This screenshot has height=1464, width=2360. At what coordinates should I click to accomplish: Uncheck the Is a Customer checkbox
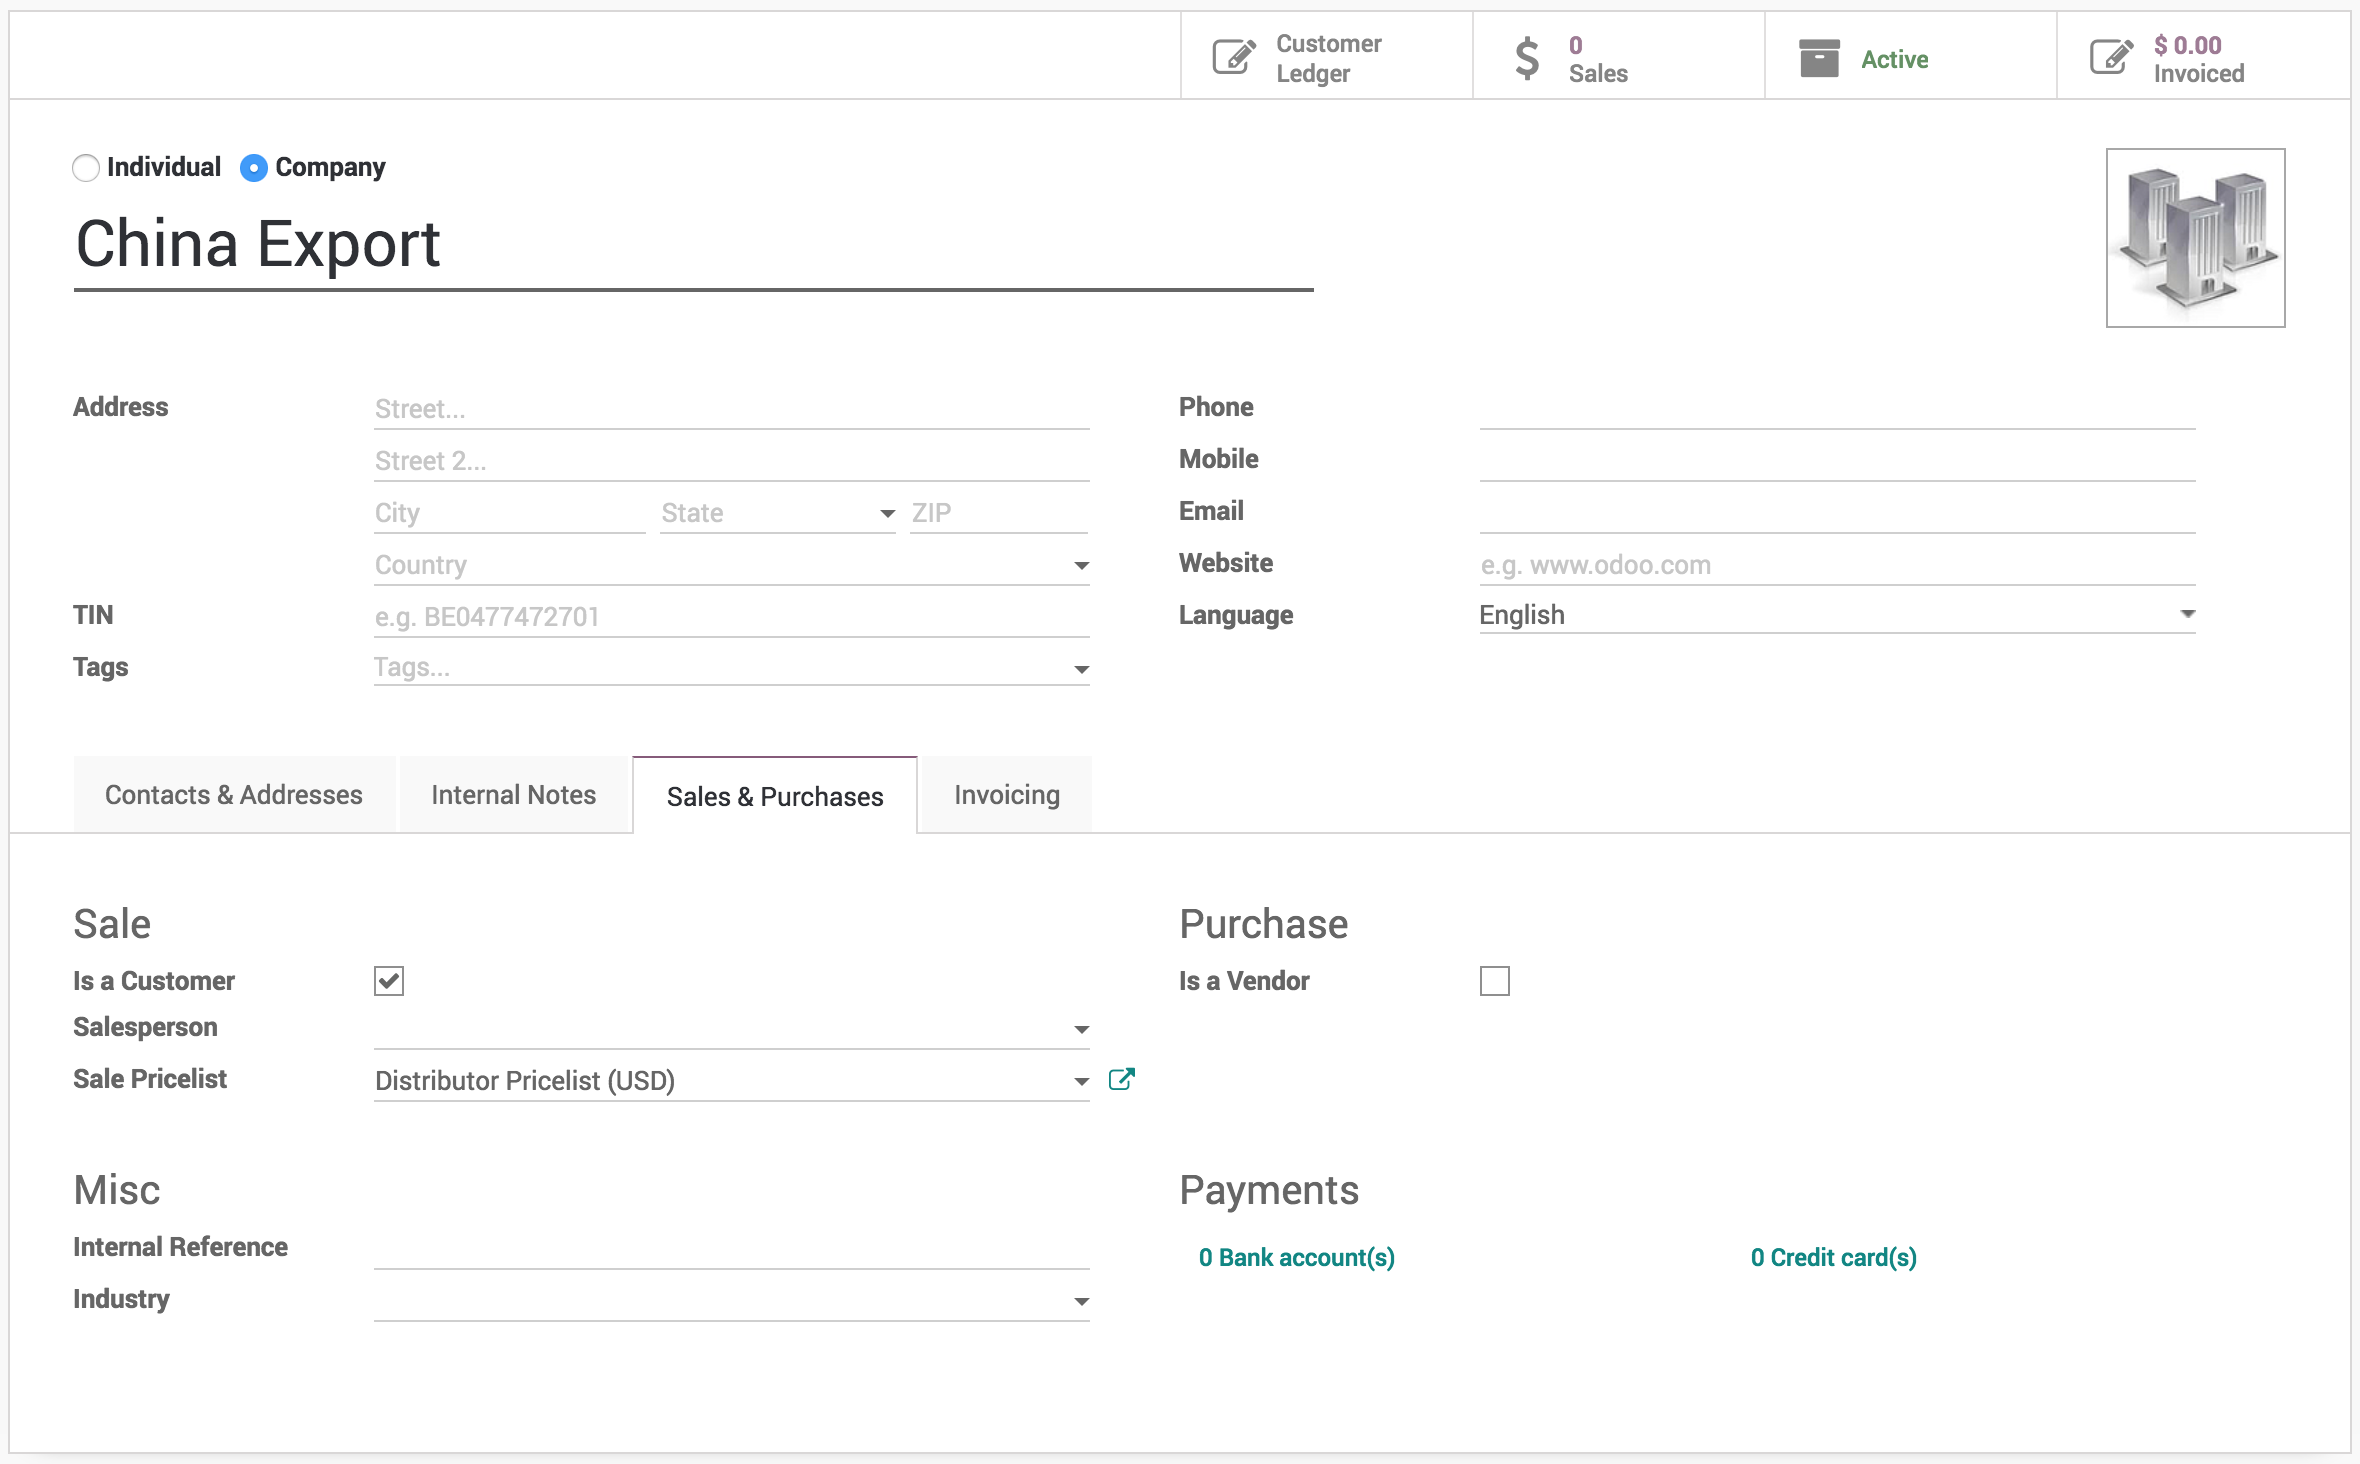point(389,981)
